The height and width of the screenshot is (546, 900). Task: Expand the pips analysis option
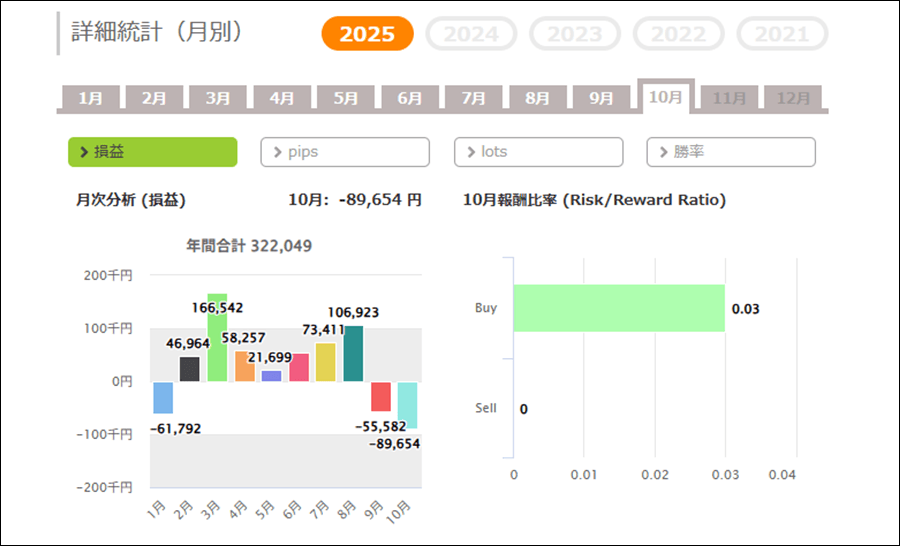[345, 152]
